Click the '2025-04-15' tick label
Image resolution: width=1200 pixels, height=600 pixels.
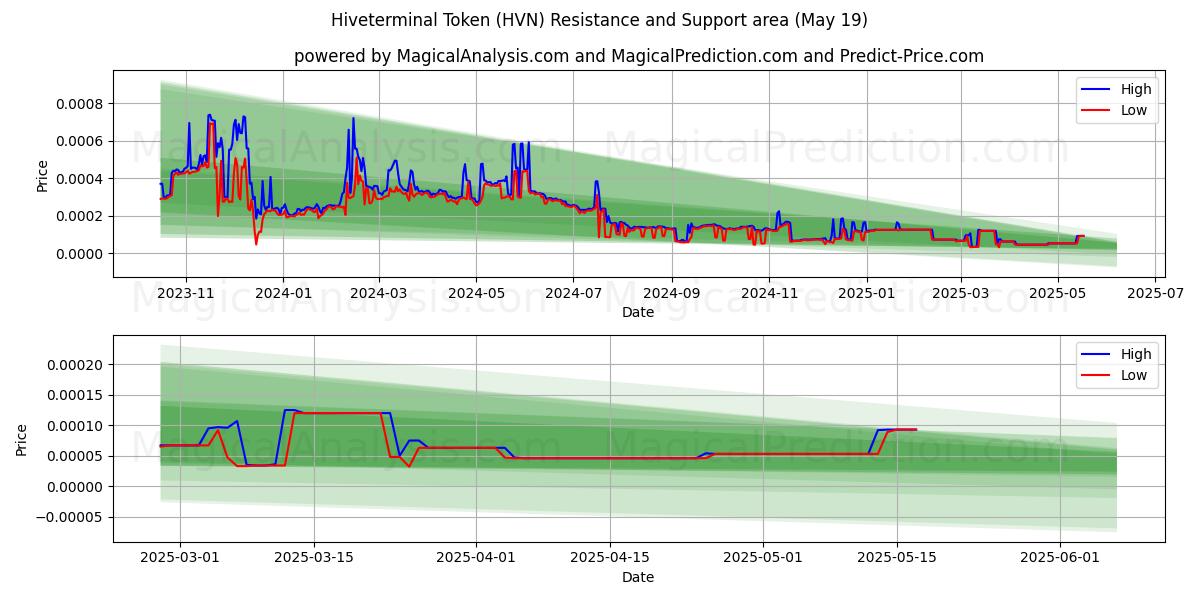(610, 558)
